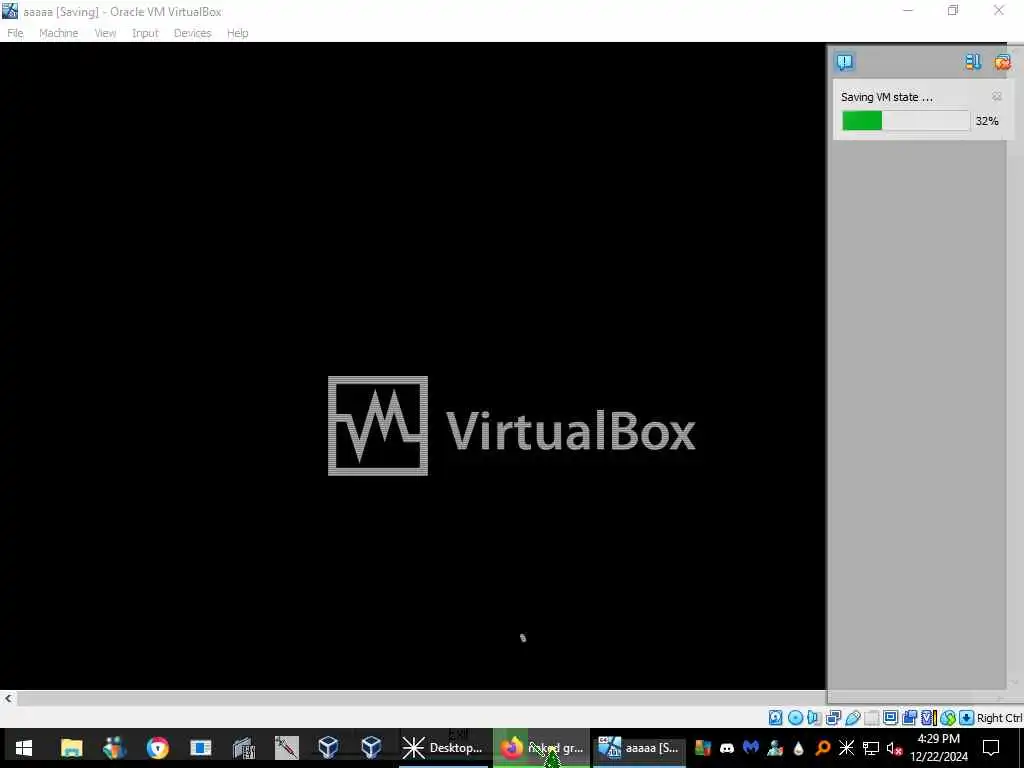
Task: Click the notification center speech-bubble icon
Action: (x=845, y=62)
